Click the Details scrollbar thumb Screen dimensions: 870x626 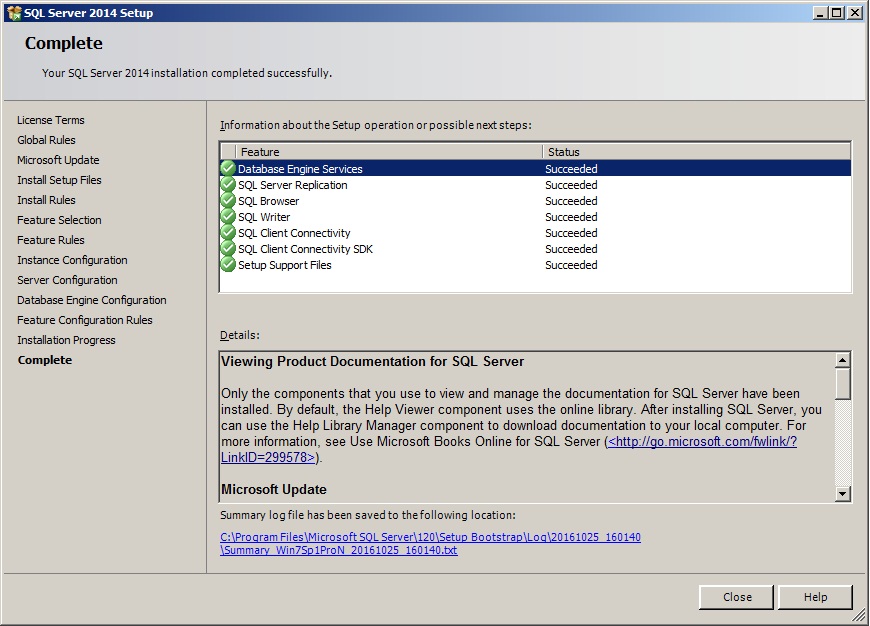click(842, 383)
